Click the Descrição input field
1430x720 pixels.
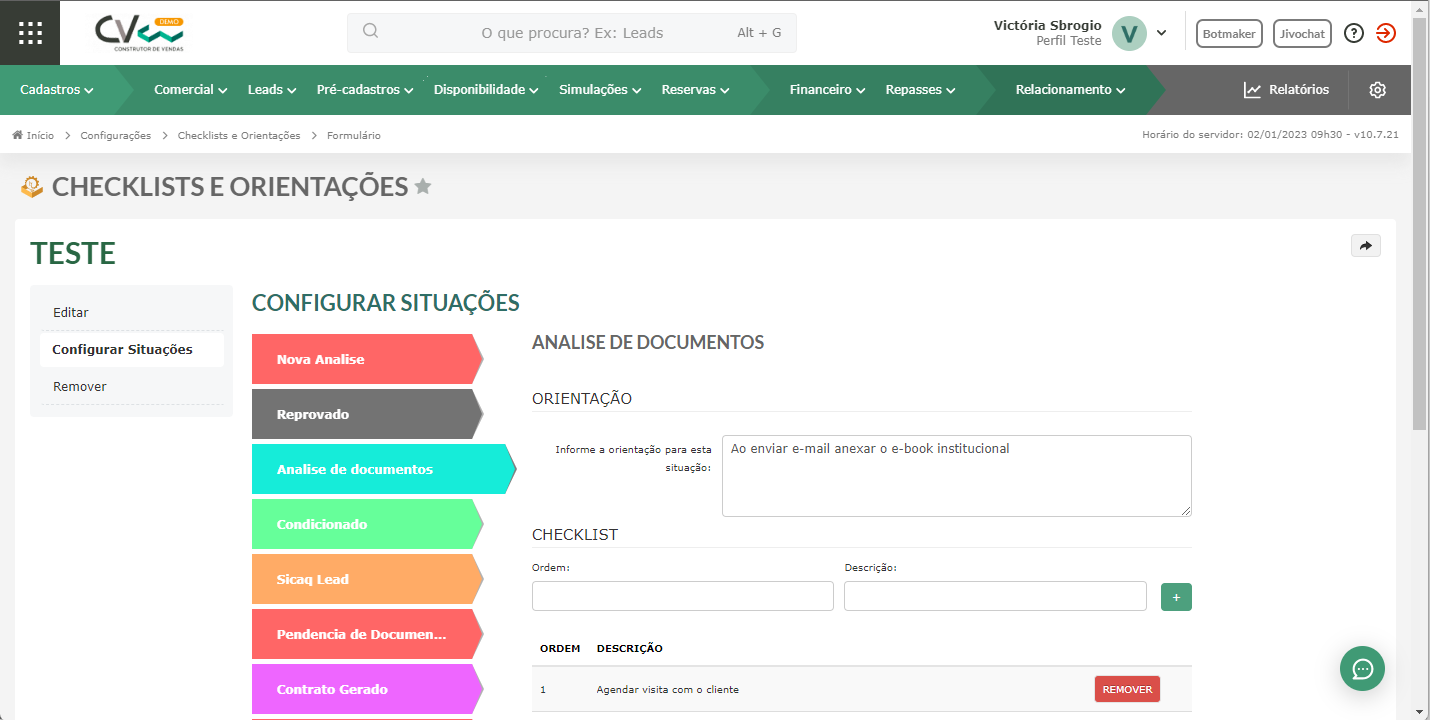pyautogui.click(x=995, y=596)
